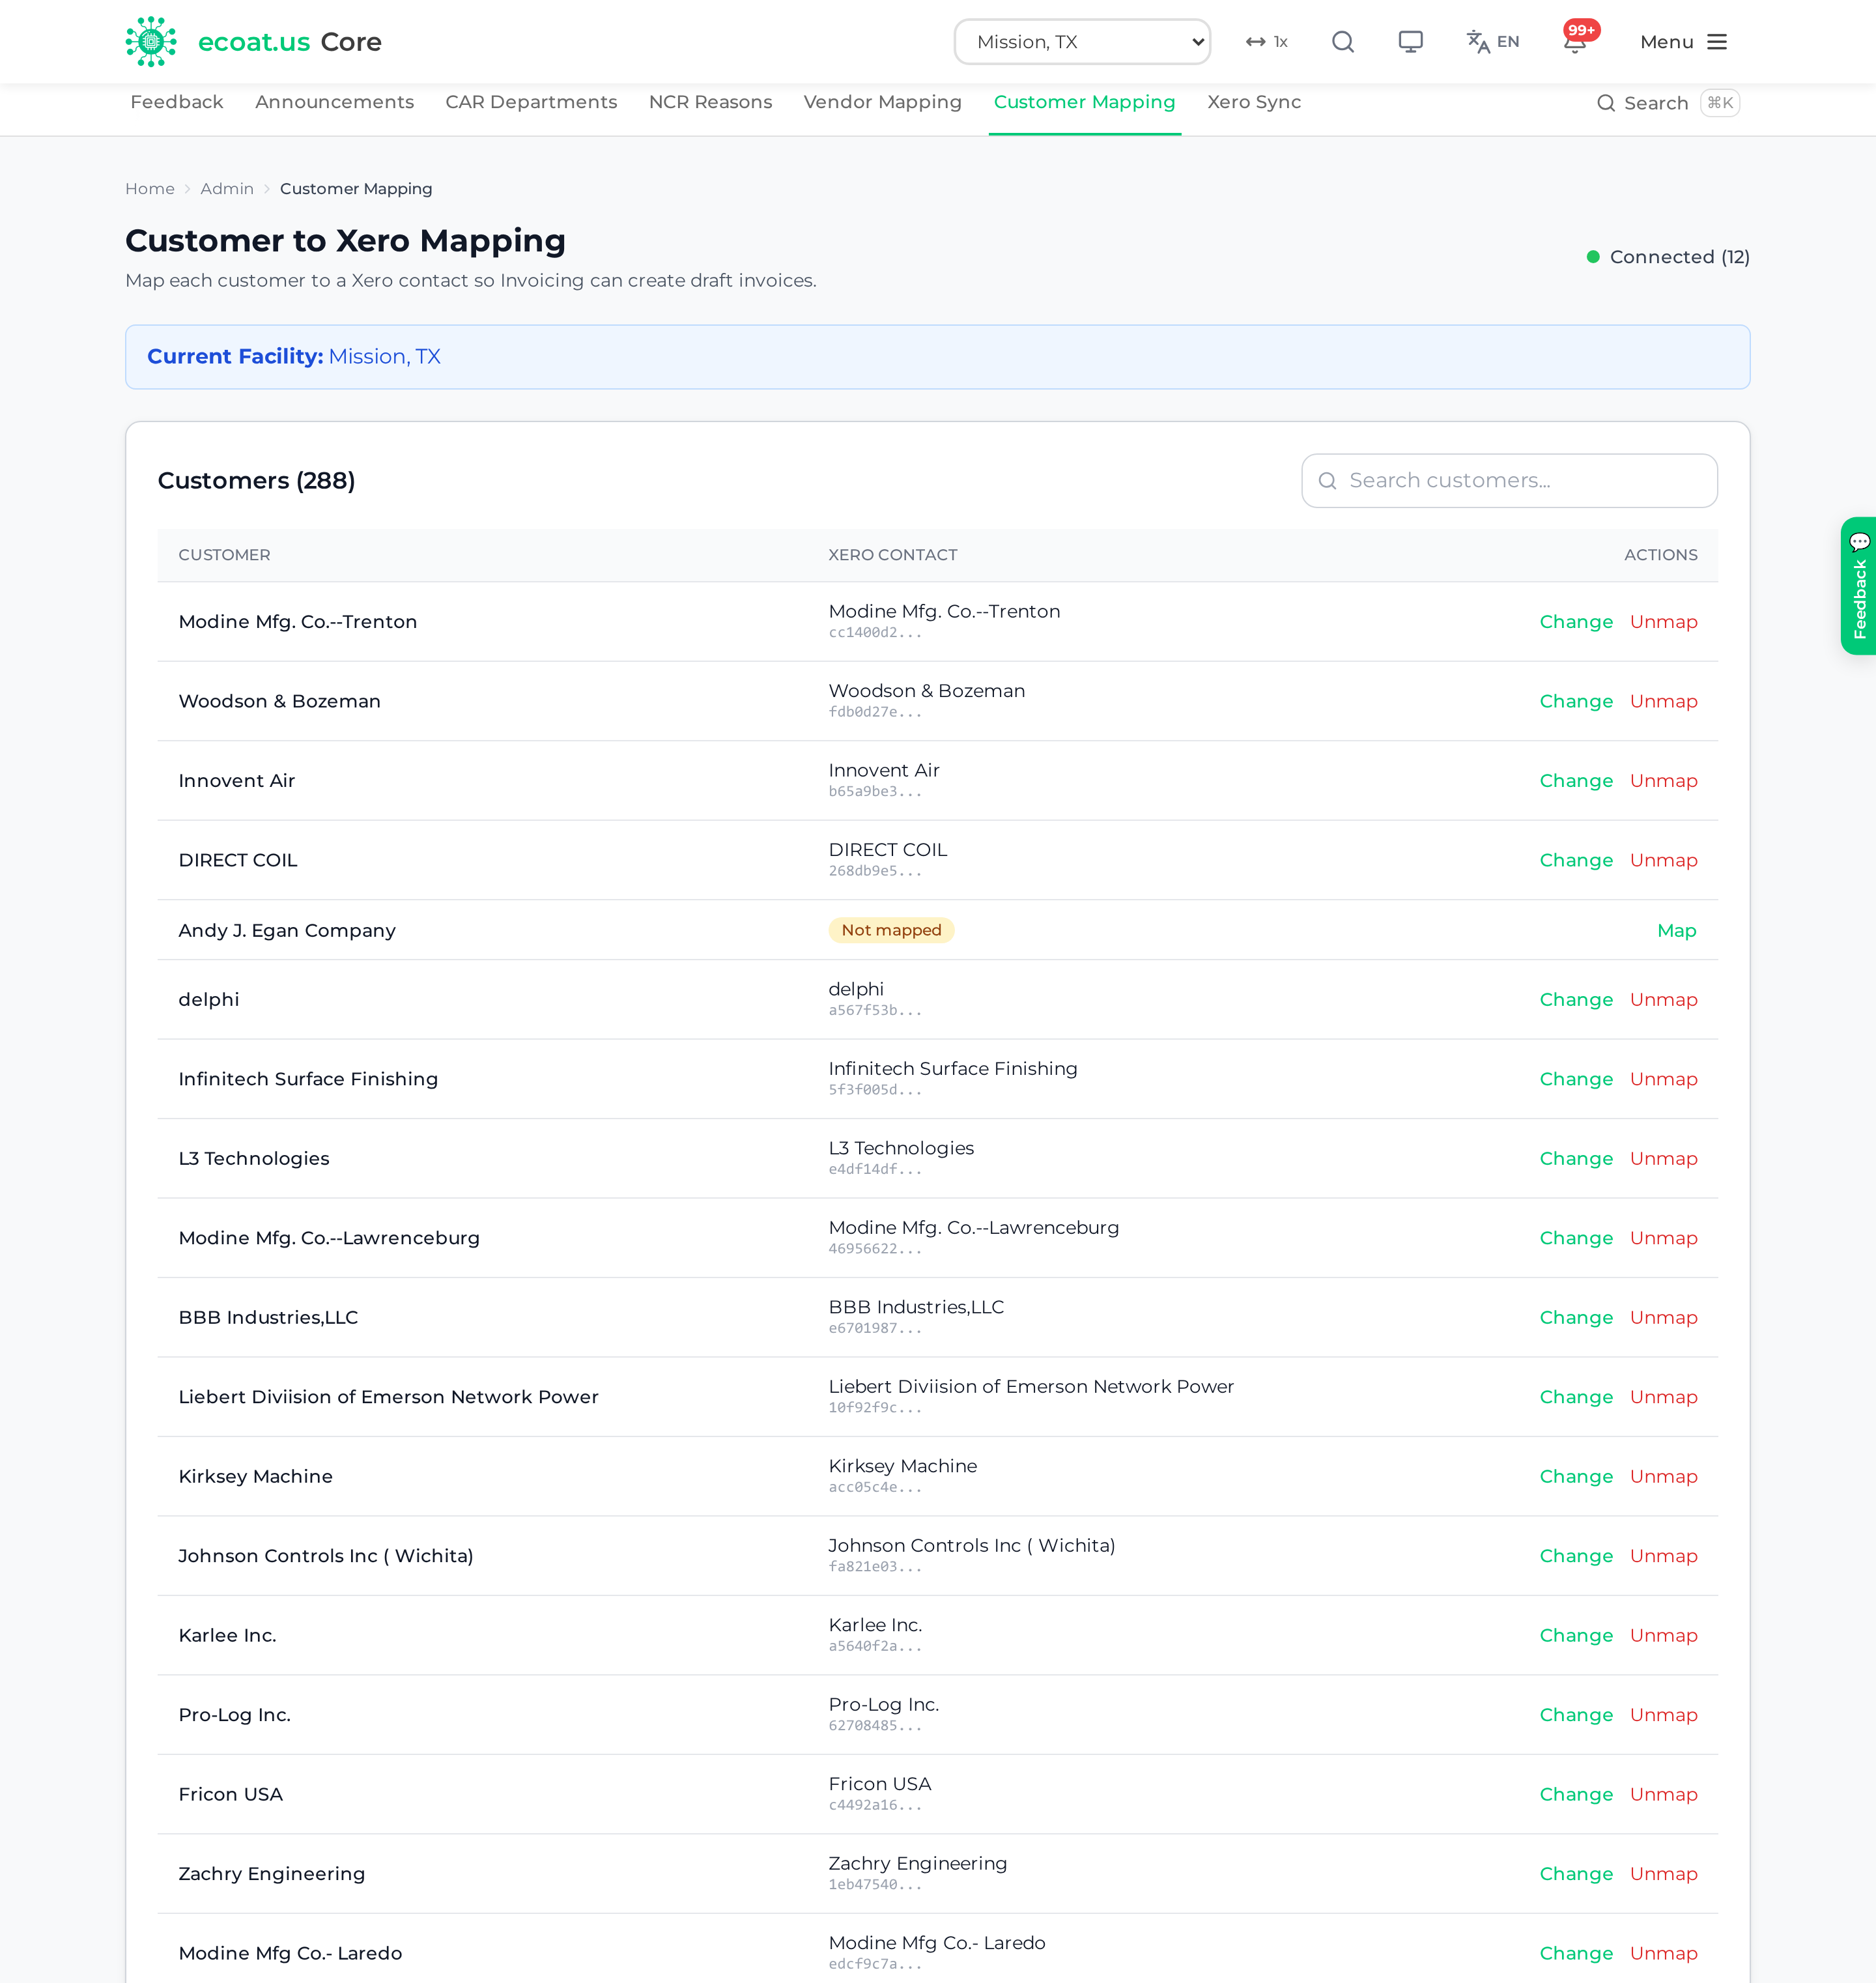Open the NCR Reasons tab
Screen dimensions: 1876x1983
point(710,102)
